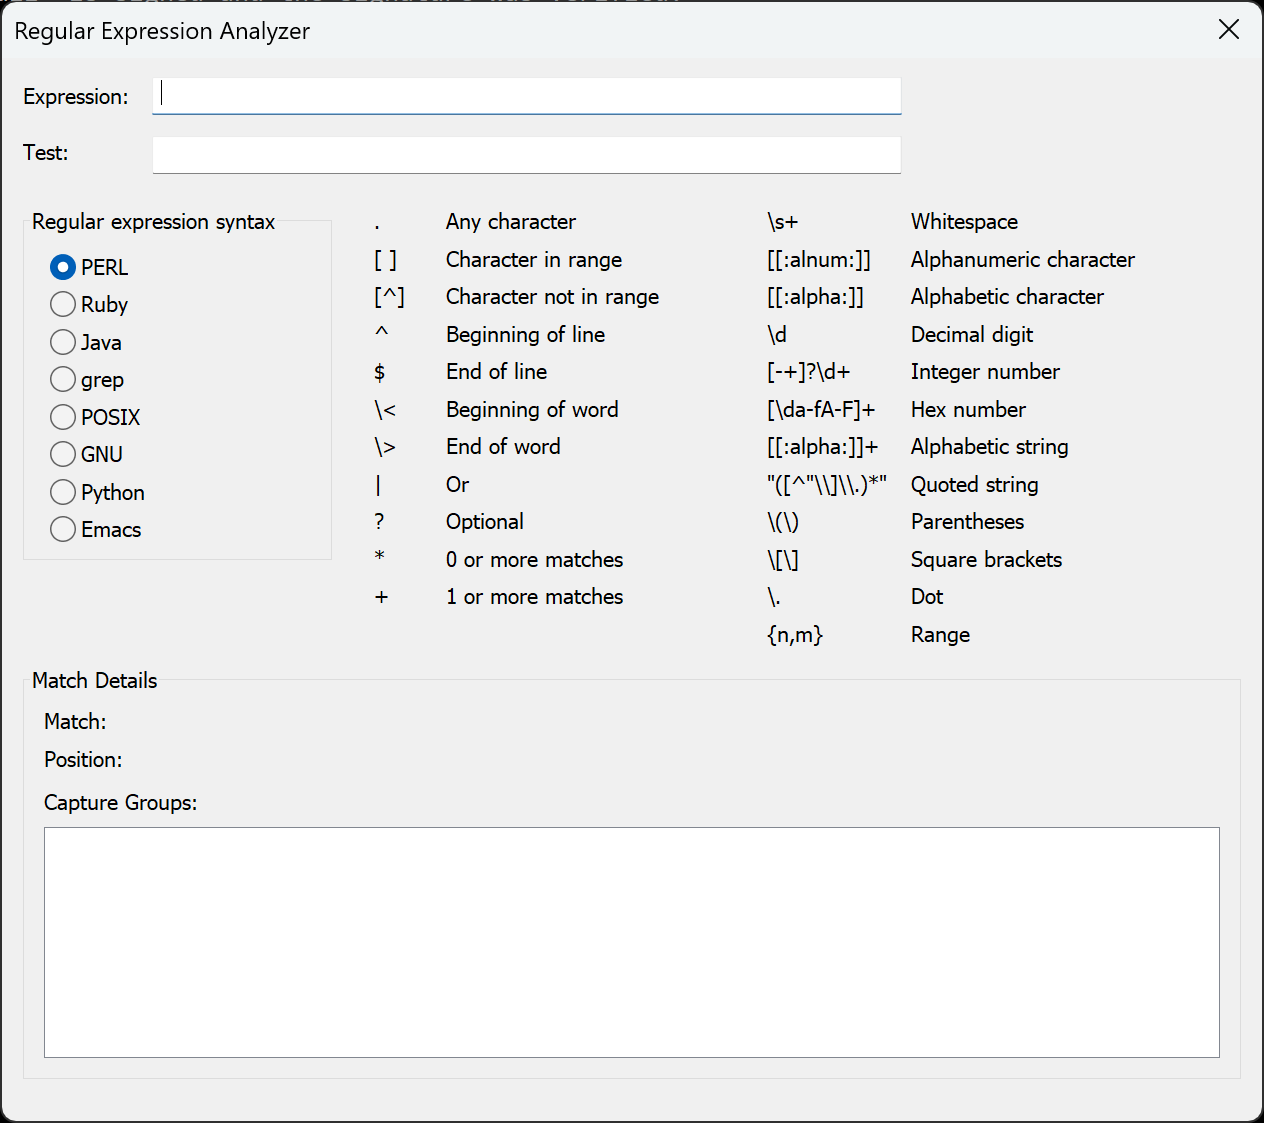
Task: Click the '[^]' symbol text
Action: click(x=389, y=296)
